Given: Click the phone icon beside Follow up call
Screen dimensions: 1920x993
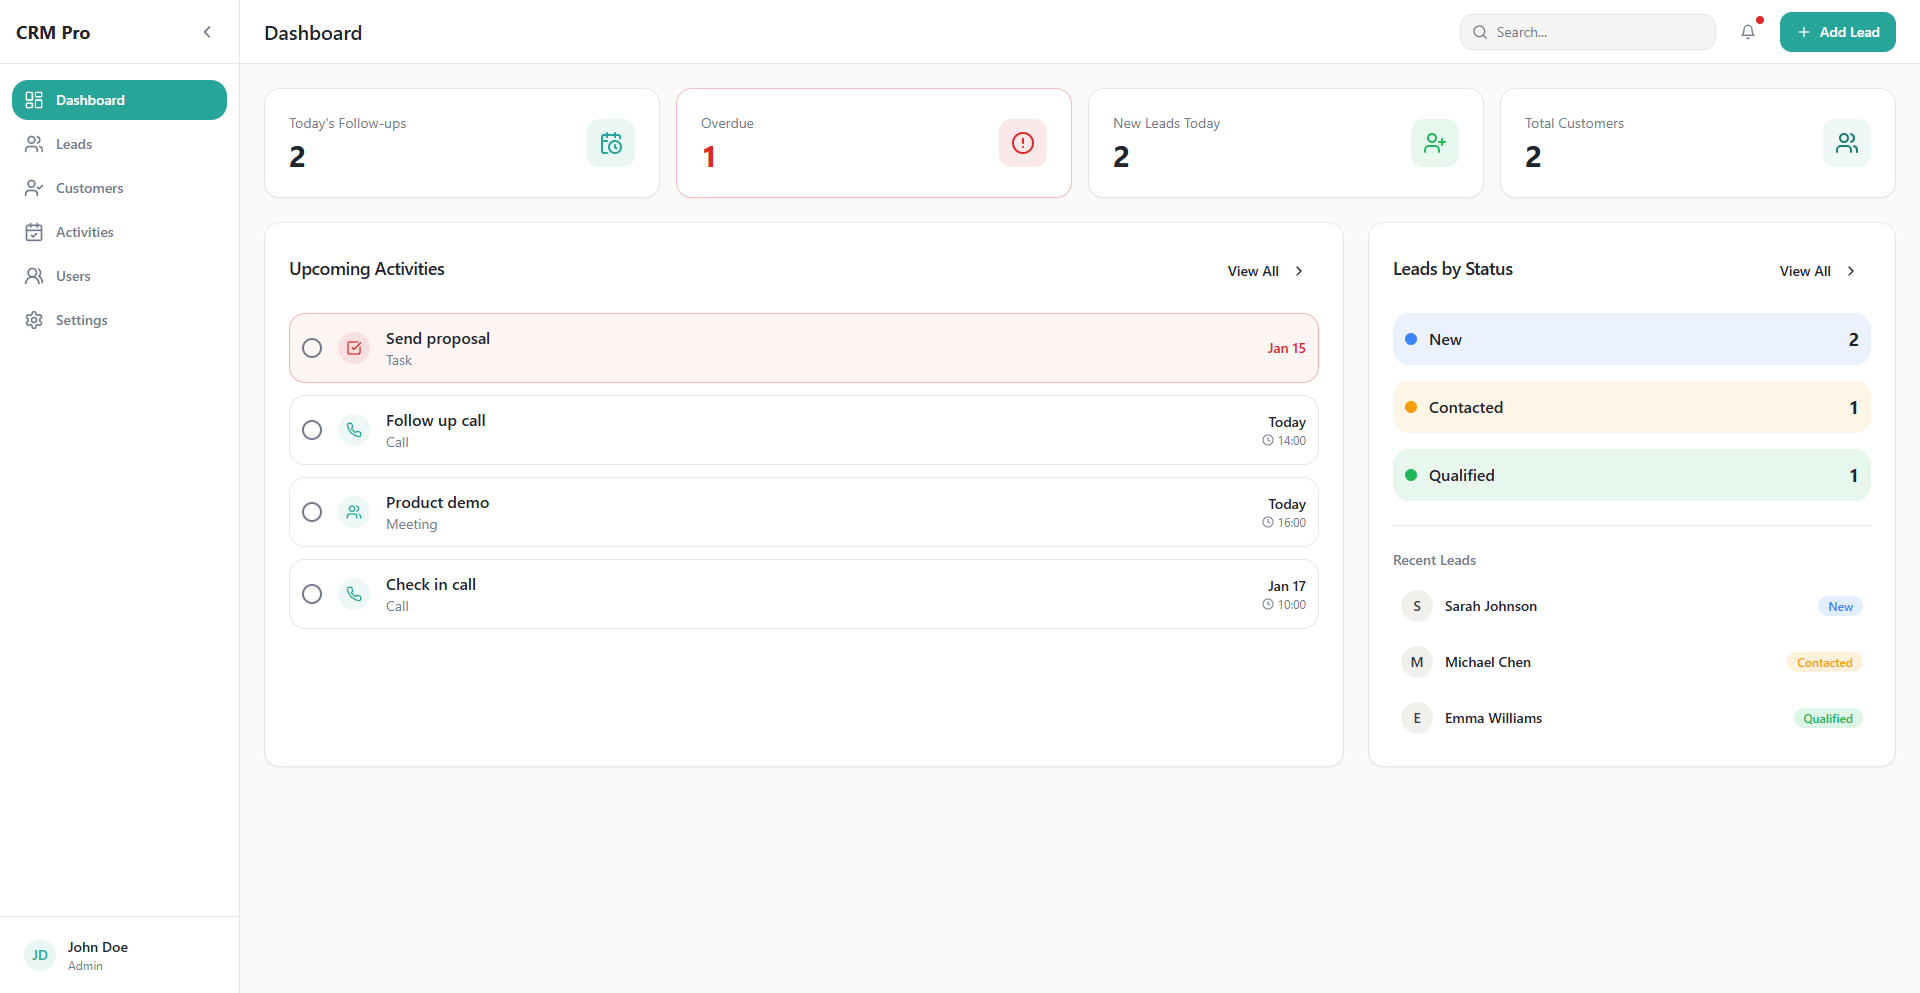Looking at the screenshot, I should pos(354,430).
